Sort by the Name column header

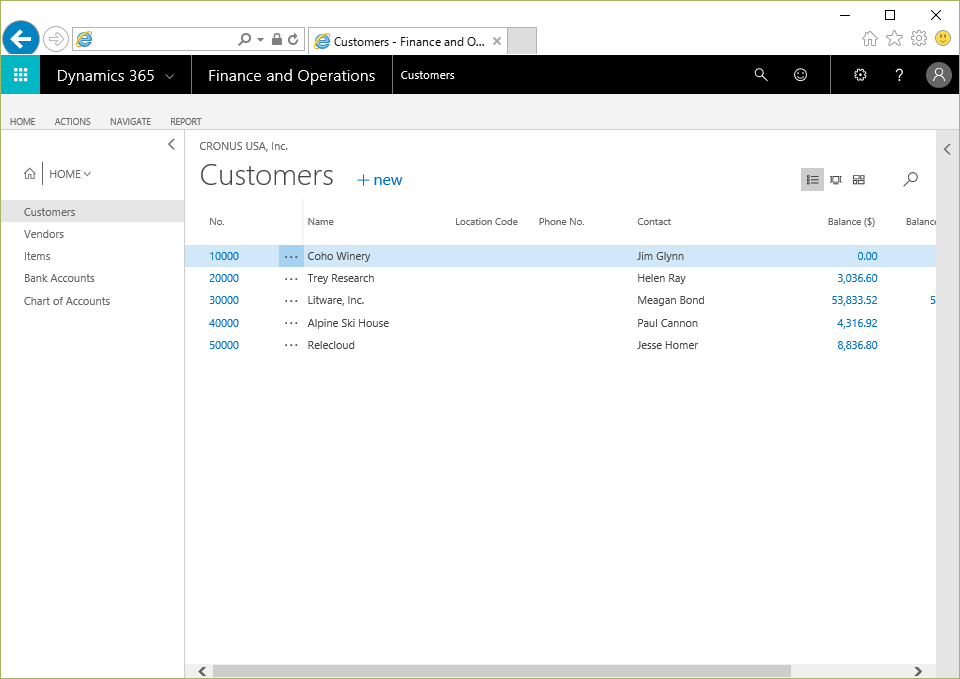tap(321, 222)
